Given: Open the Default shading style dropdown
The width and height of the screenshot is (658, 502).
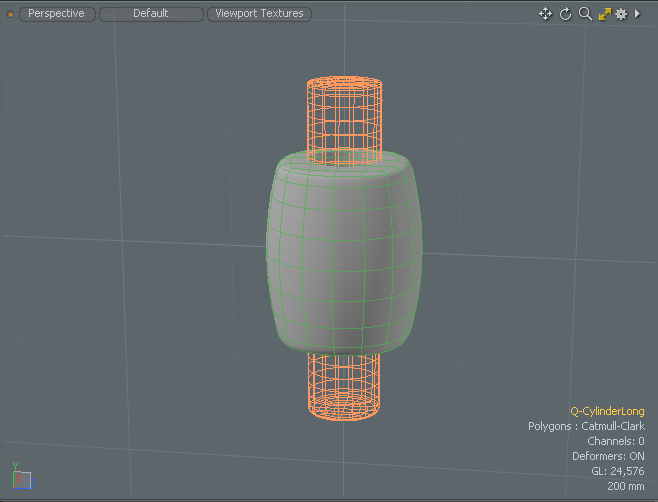Looking at the screenshot, I should pos(151,14).
